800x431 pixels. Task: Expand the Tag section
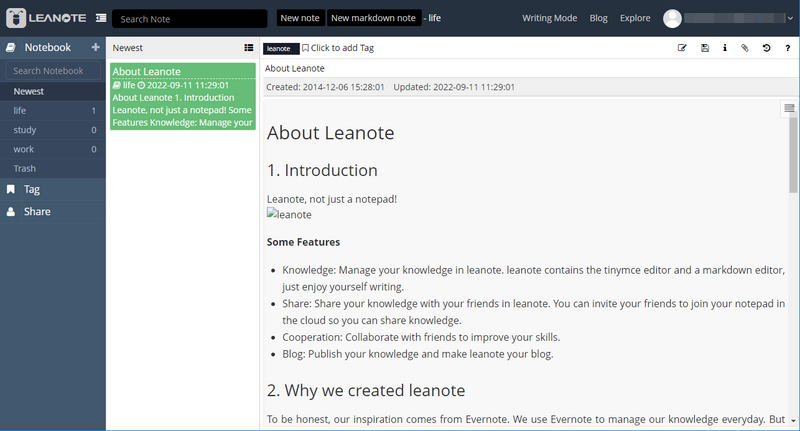coord(53,189)
